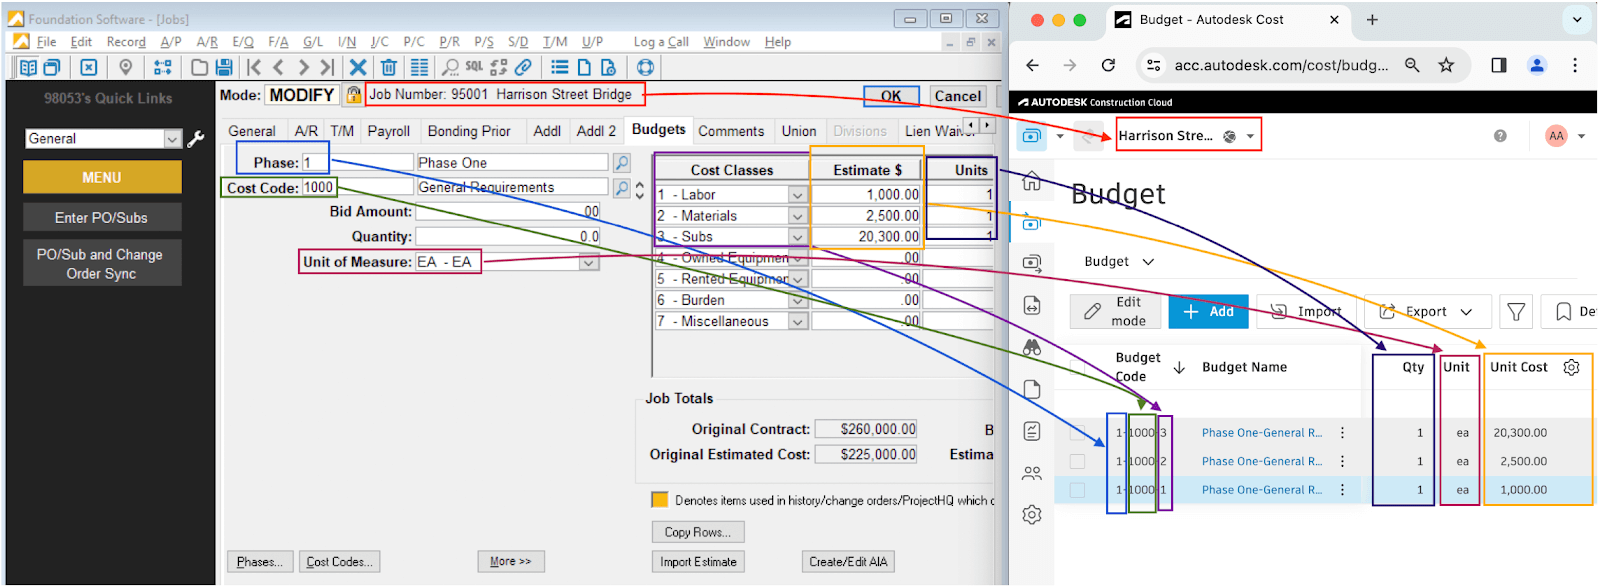This screenshot has width=1600, height=588.
Task: Open the File menu in Foundation Software
Action: coord(46,42)
